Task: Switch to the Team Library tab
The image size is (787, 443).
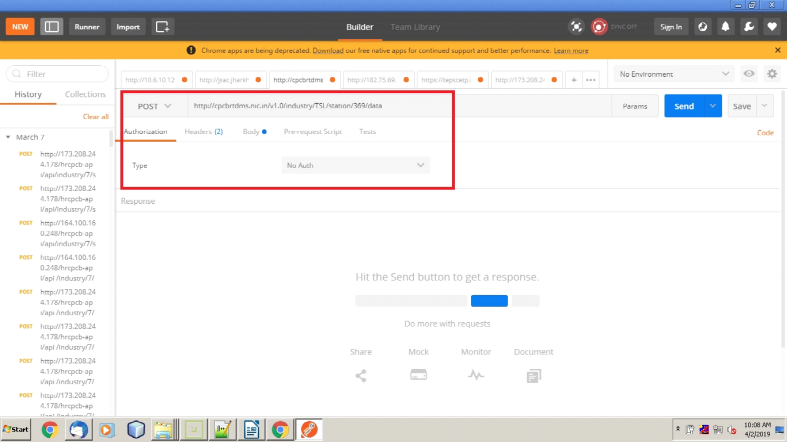Action: (x=415, y=27)
